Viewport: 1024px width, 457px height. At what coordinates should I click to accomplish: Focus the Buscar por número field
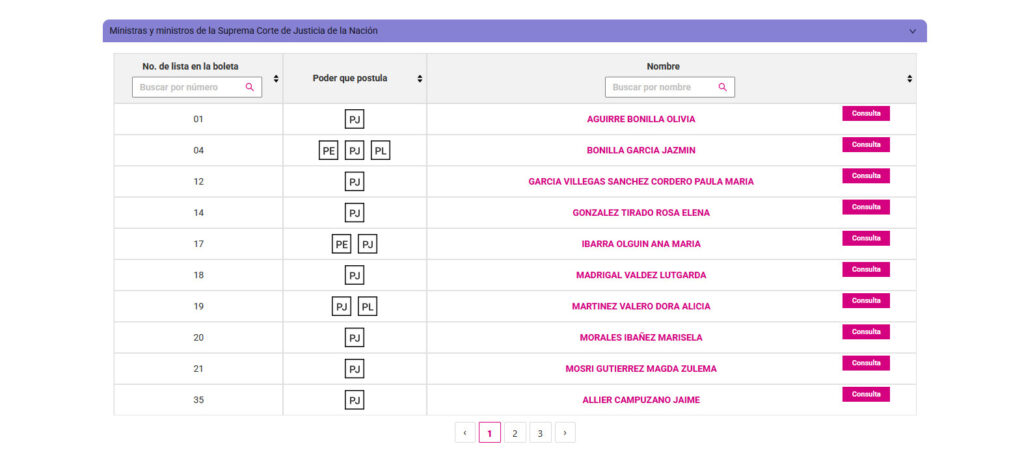pyautogui.click(x=188, y=88)
